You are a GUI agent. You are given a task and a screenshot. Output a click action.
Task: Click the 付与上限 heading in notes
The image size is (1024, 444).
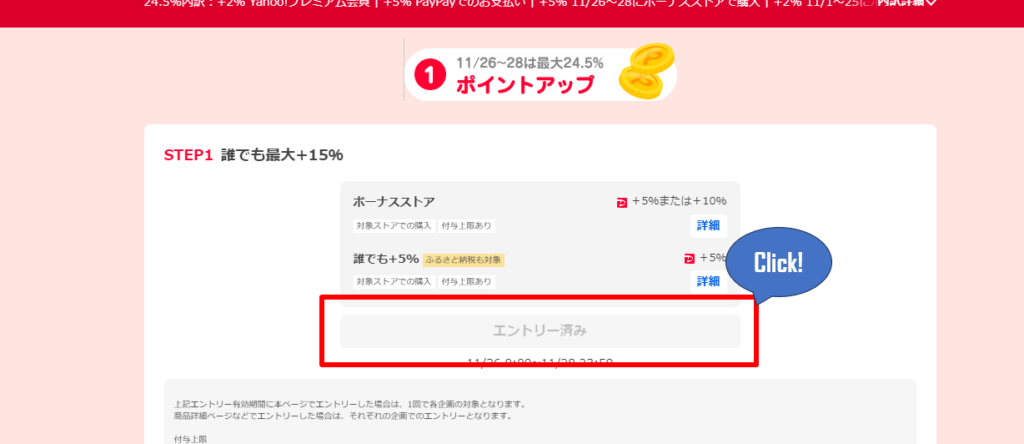(188, 438)
